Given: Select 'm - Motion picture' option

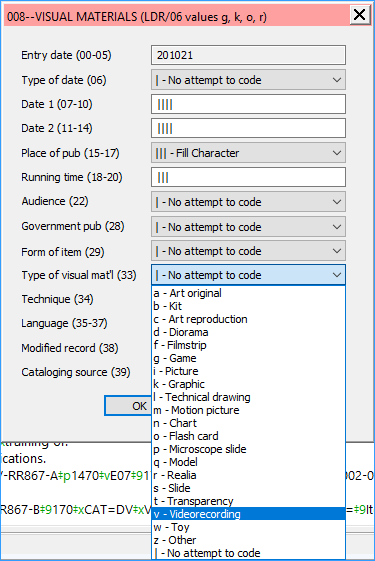Looking at the screenshot, I should tap(248, 410).
